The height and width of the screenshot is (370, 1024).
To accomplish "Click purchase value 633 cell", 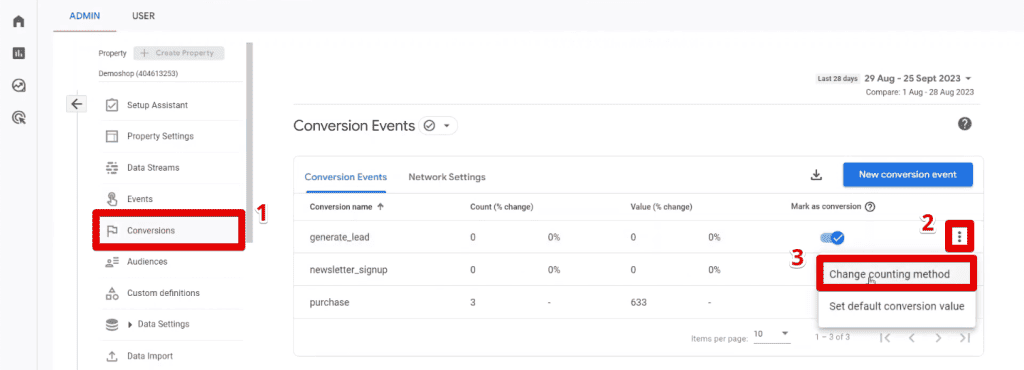I will pos(638,303).
